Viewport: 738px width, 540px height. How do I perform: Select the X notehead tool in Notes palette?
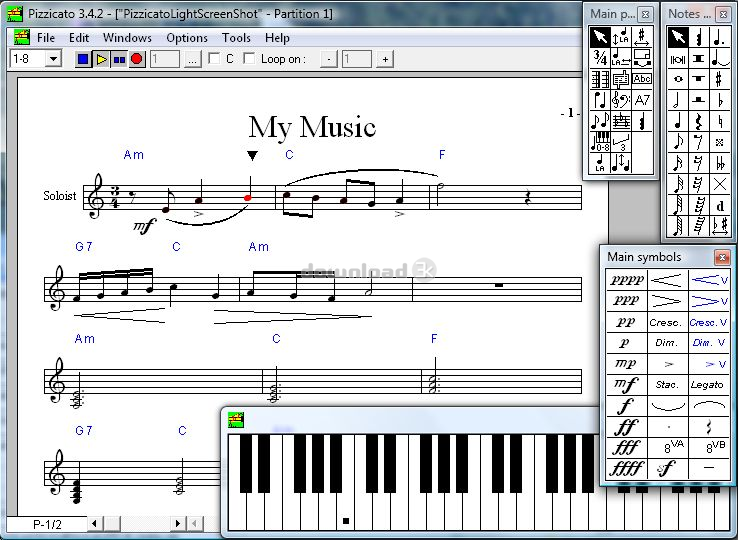(719, 184)
